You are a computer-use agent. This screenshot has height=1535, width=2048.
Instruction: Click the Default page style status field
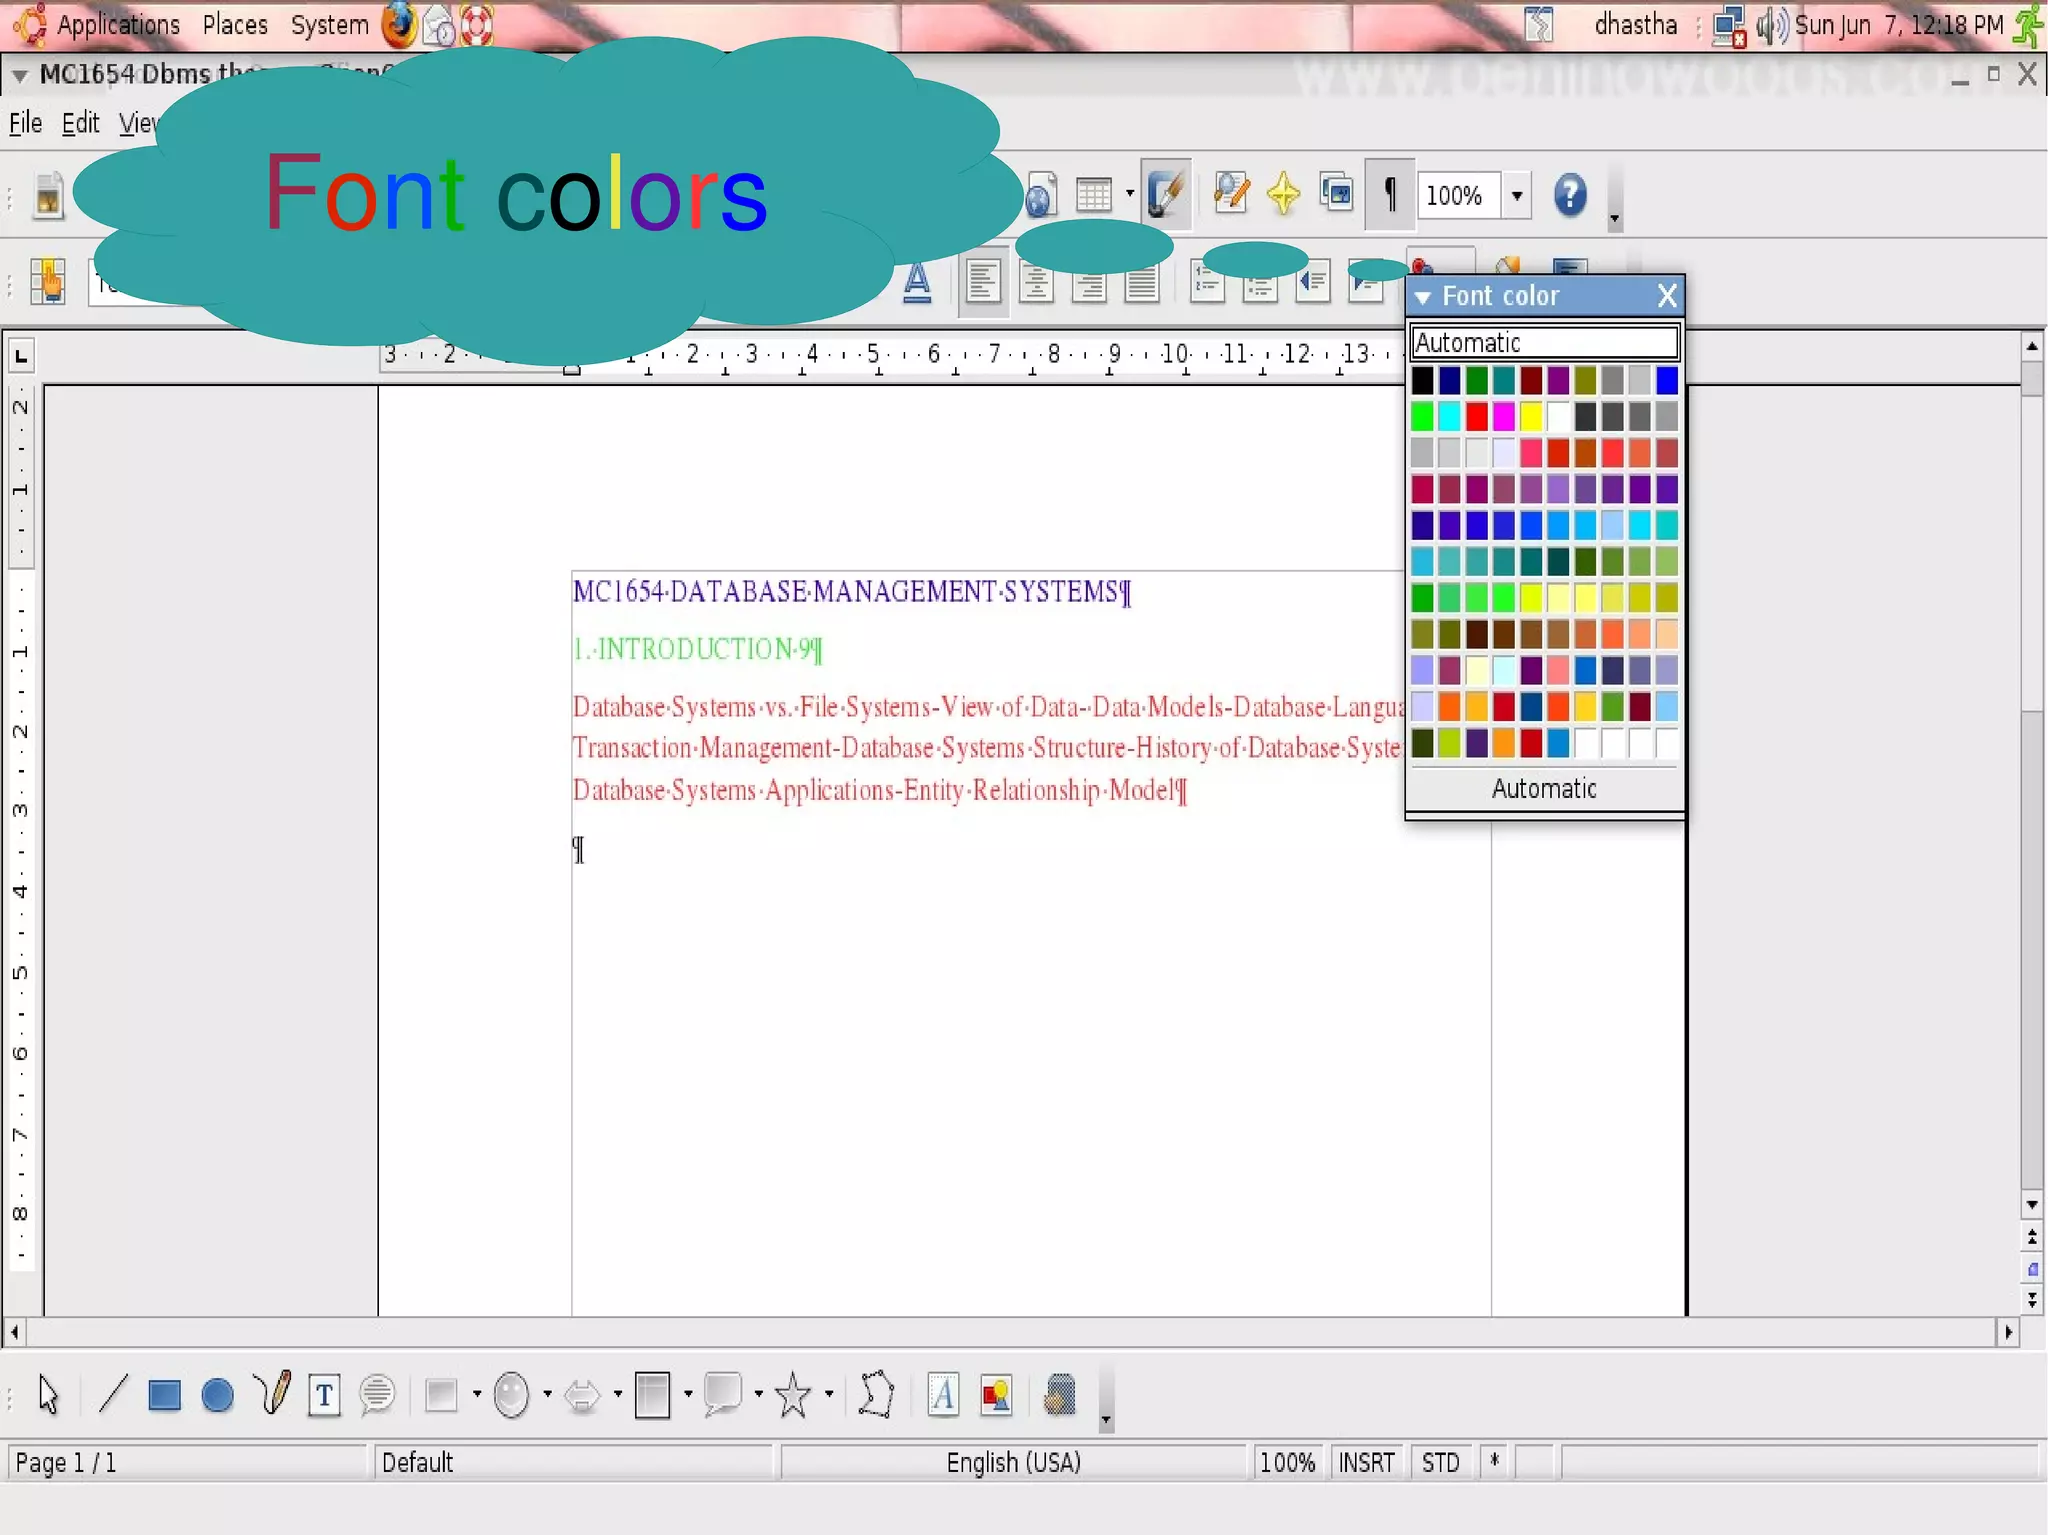click(x=574, y=1463)
